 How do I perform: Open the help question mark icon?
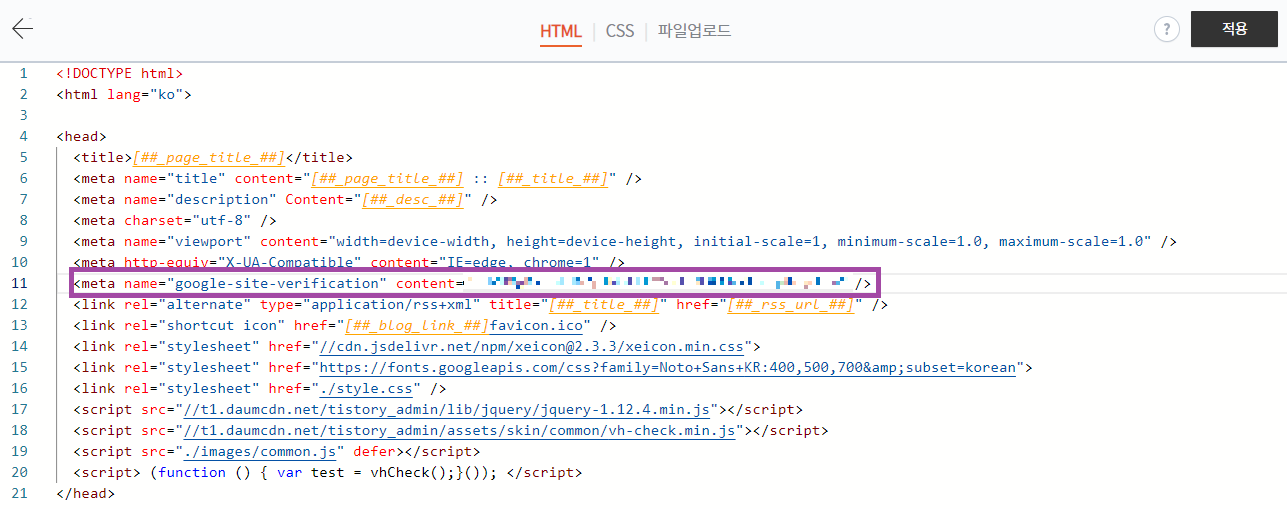point(1166,29)
